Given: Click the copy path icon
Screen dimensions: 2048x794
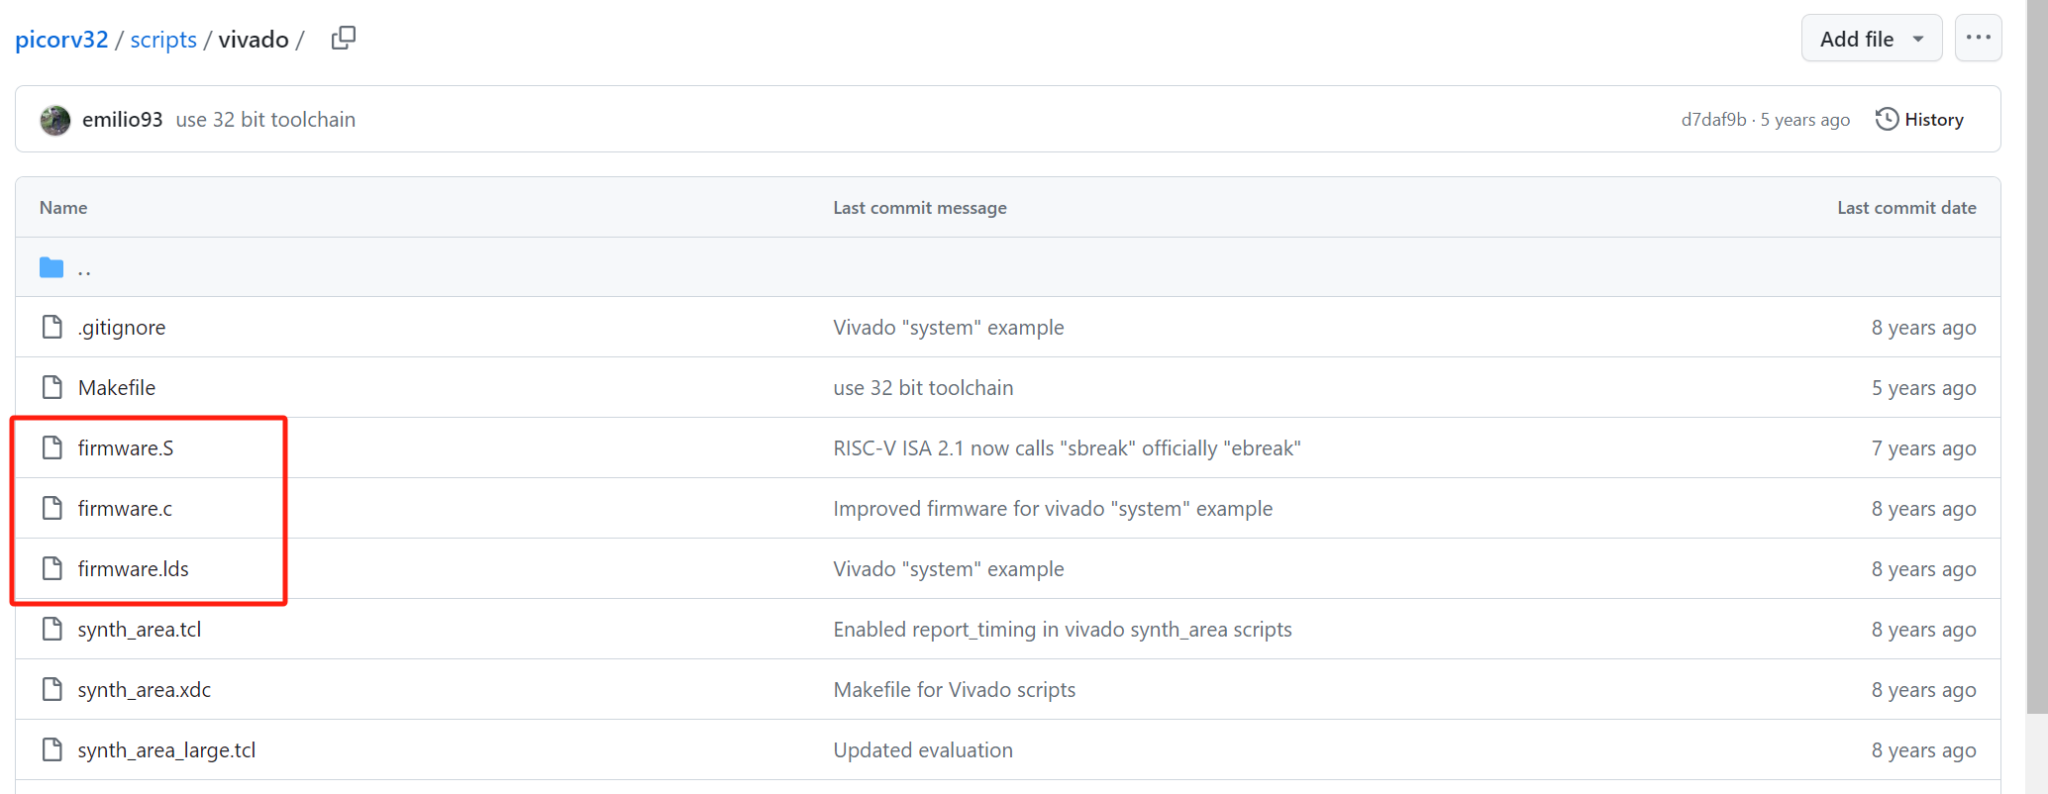Looking at the screenshot, I should [343, 38].
